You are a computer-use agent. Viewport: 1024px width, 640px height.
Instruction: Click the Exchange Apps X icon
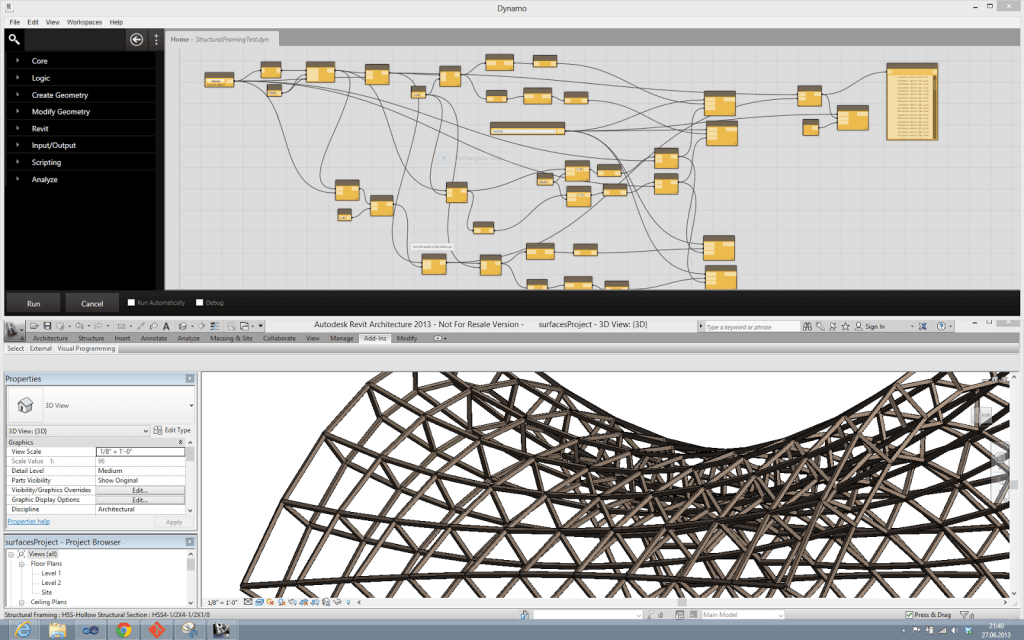coord(923,327)
